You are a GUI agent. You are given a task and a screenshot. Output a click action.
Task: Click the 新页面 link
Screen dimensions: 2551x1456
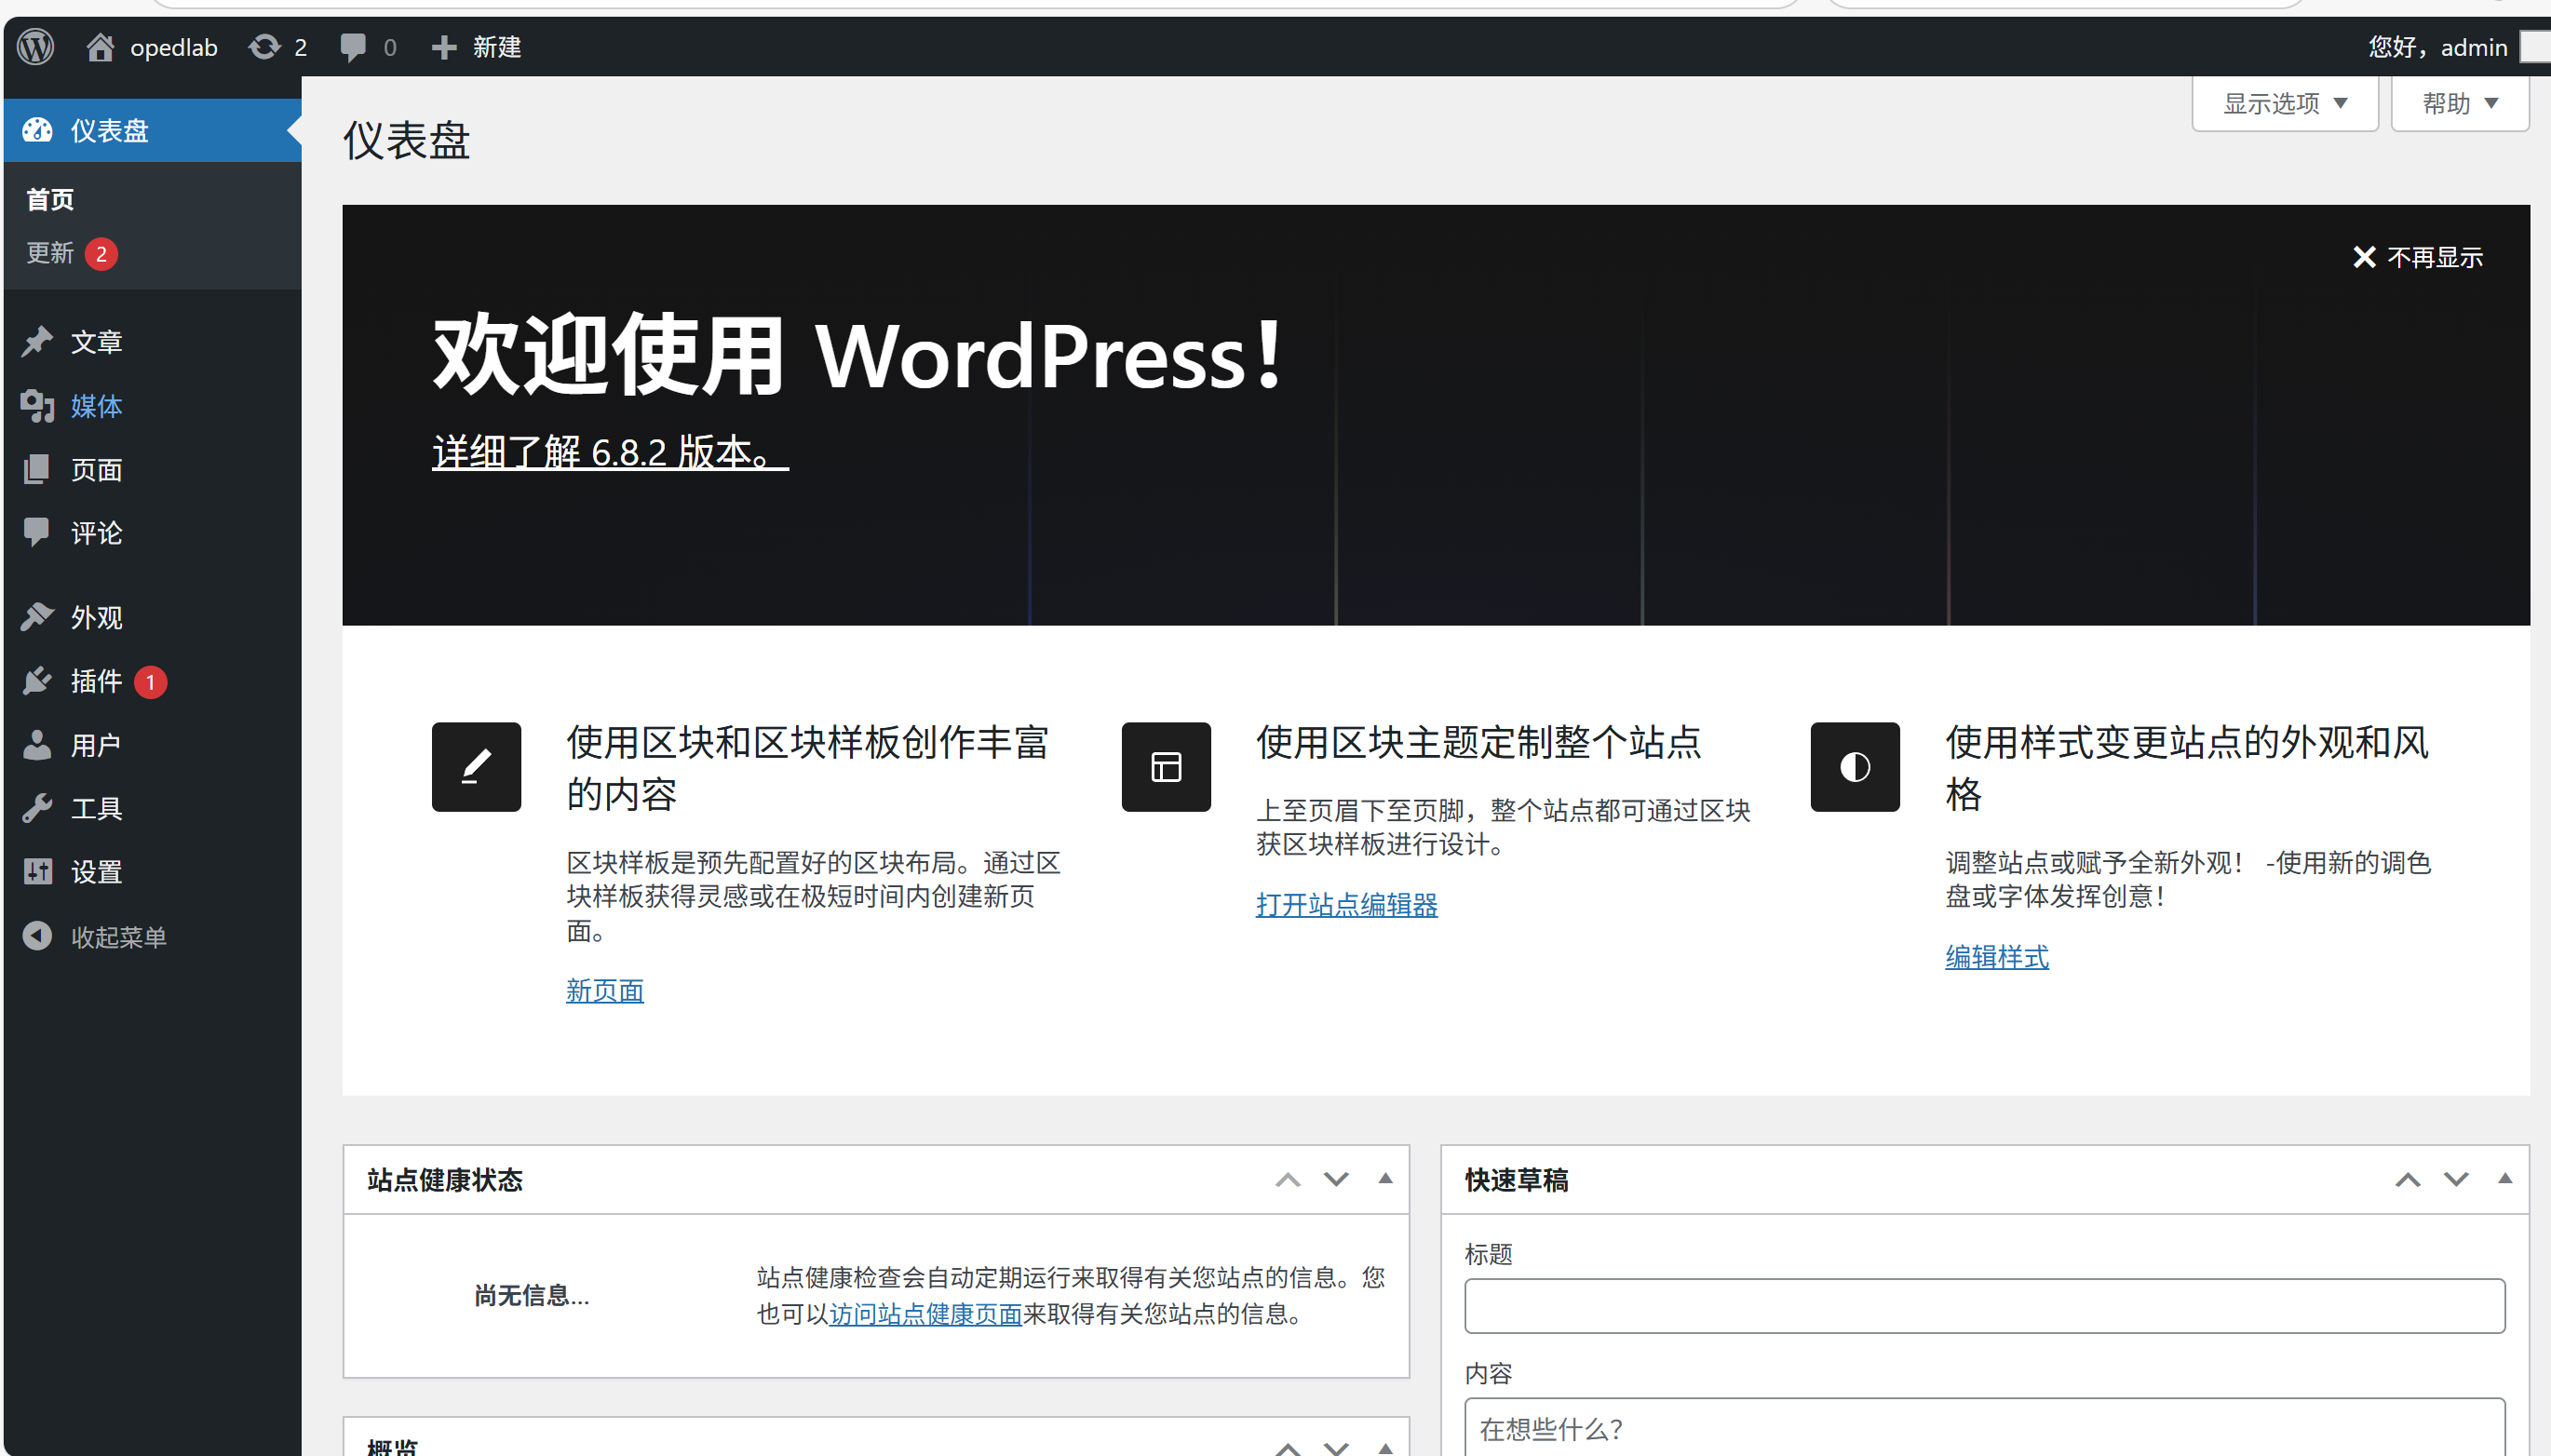605,991
